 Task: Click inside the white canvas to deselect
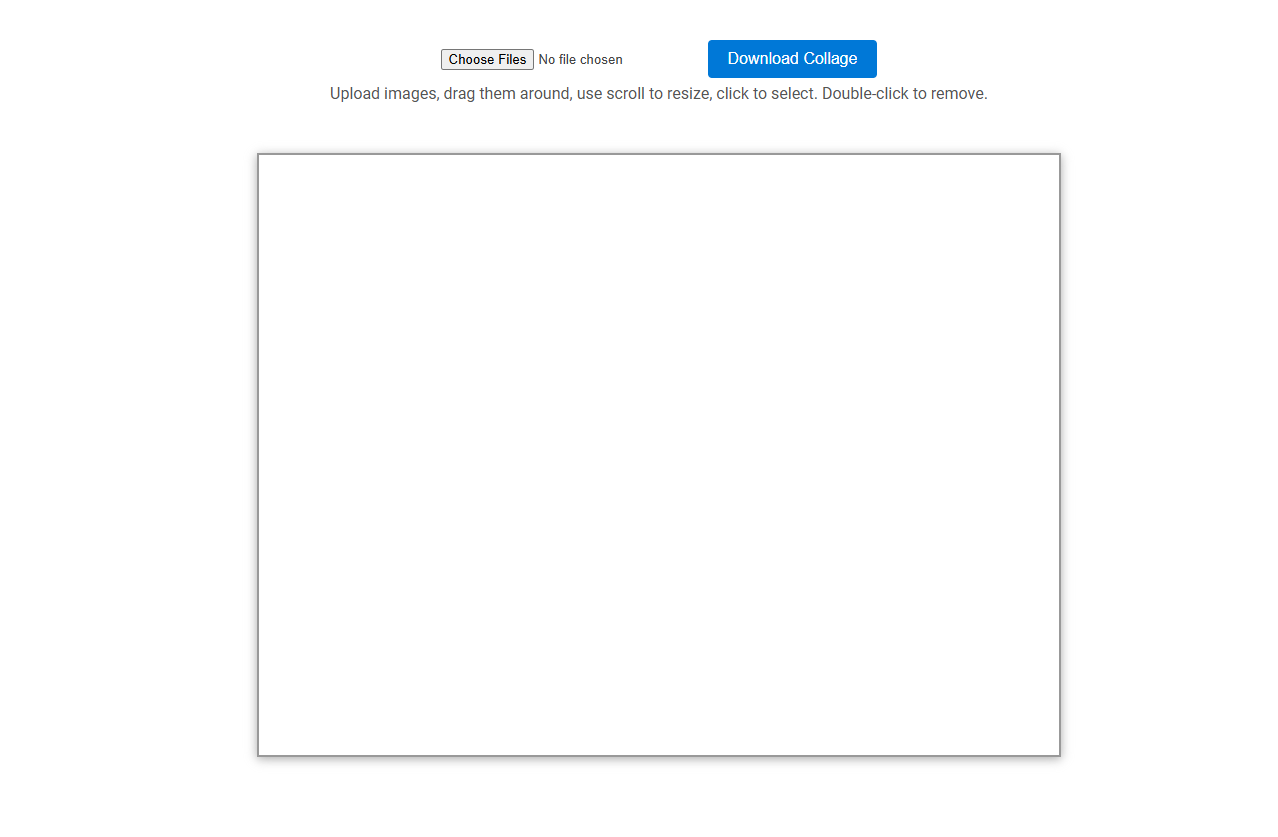tap(659, 455)
